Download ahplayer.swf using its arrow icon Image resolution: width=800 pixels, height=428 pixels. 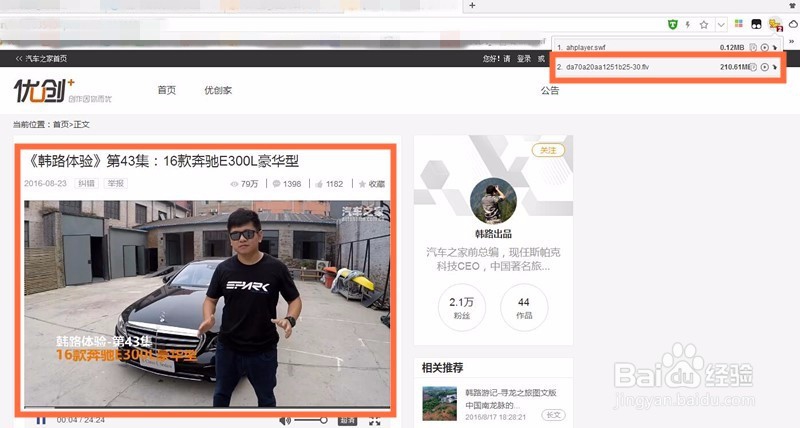774,47
